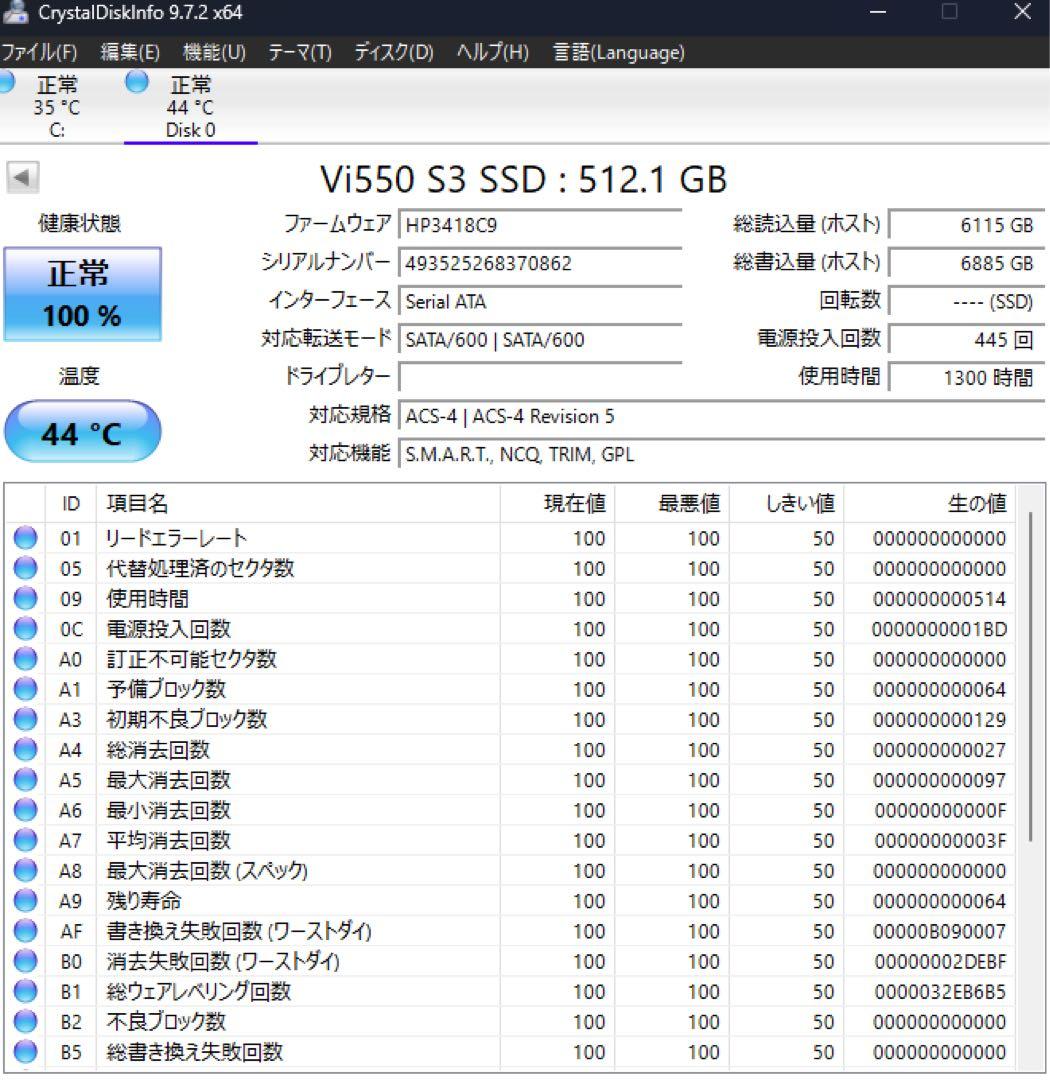Click the interface field Serial ATA
The width and height of the screenshot is (1050, 1080).
pyautogui.click(x=540, y=302)
